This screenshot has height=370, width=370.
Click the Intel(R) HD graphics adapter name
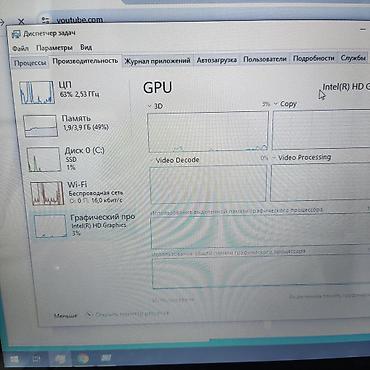point(346,87)
